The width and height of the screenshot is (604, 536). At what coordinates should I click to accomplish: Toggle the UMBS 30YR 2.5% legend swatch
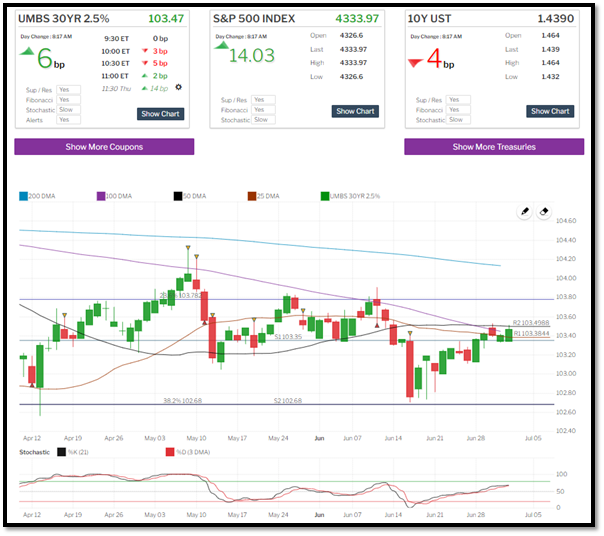tap(325, 196)
